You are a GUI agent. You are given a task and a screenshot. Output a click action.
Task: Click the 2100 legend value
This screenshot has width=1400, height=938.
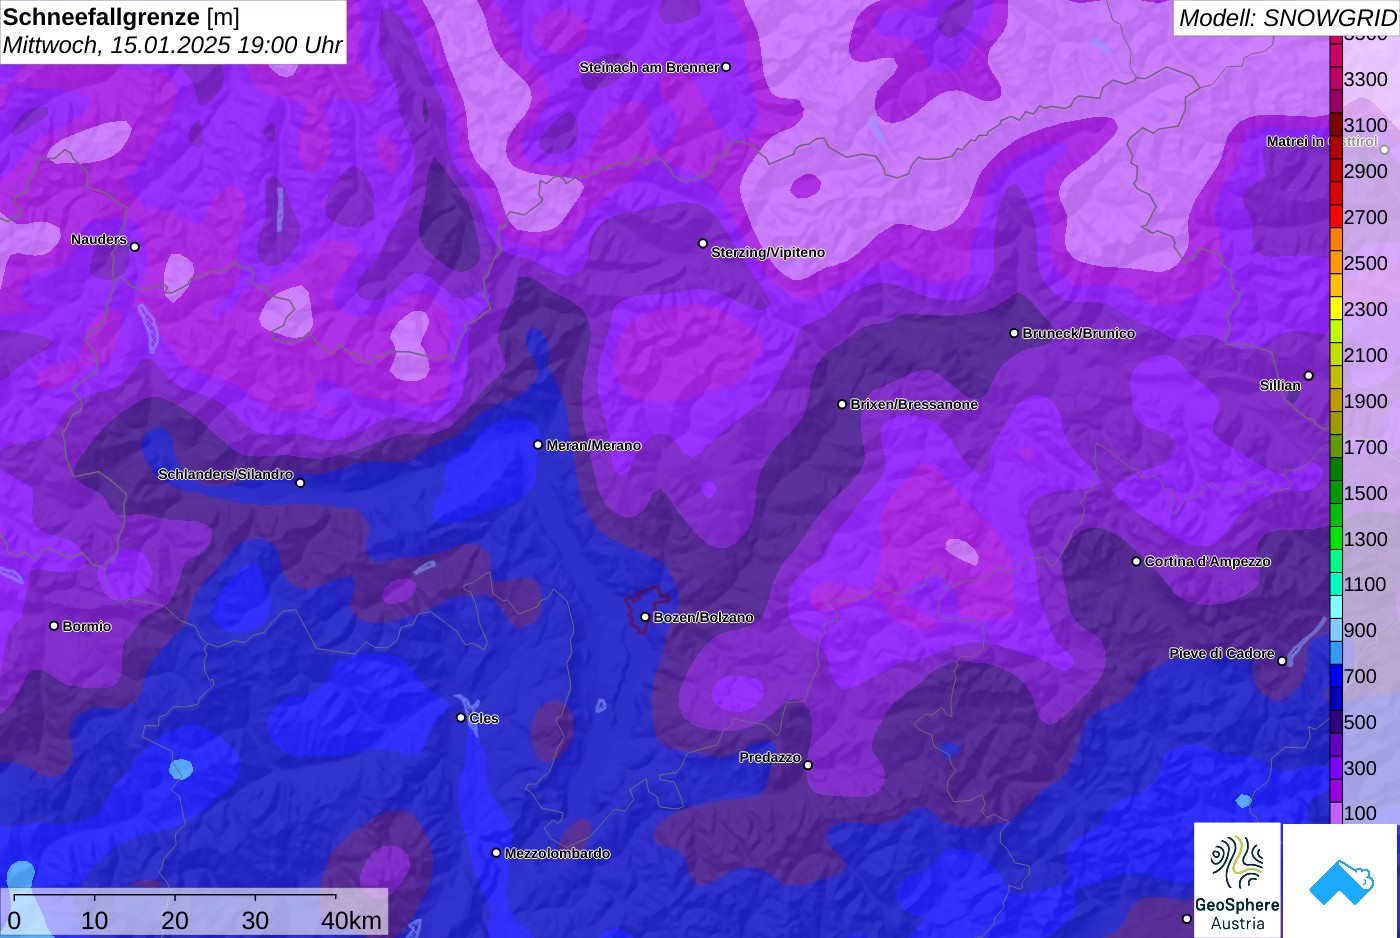pos(1365,355)
